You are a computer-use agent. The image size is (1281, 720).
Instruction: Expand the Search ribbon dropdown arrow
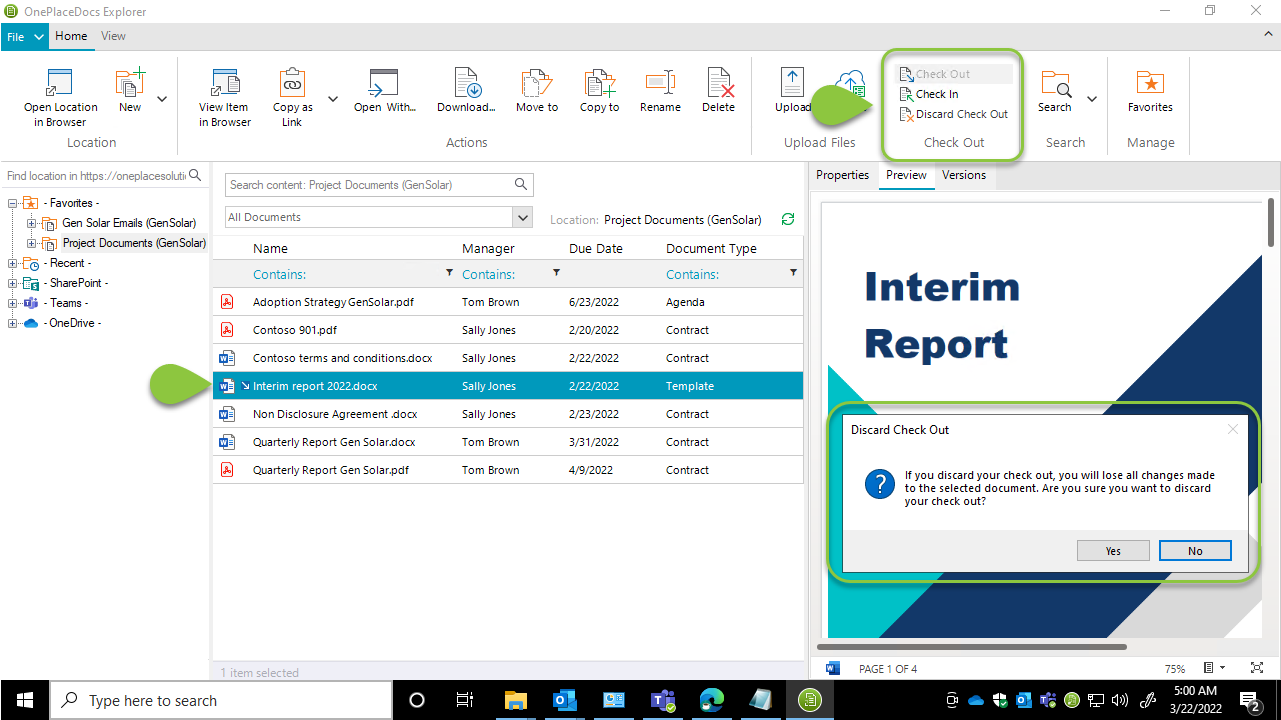coord(1092,99)
